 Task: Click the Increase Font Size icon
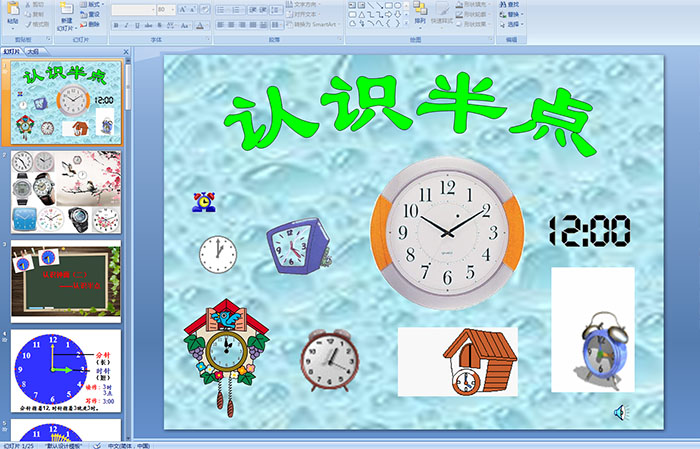pyautogui.click(x=183, y=9)
